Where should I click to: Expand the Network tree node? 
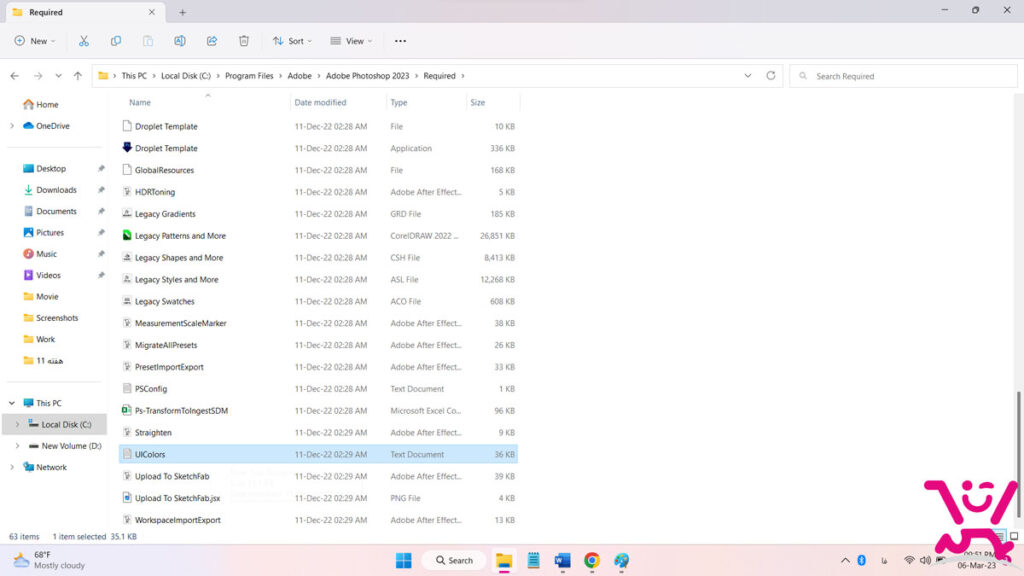click(x=12, y=467)
